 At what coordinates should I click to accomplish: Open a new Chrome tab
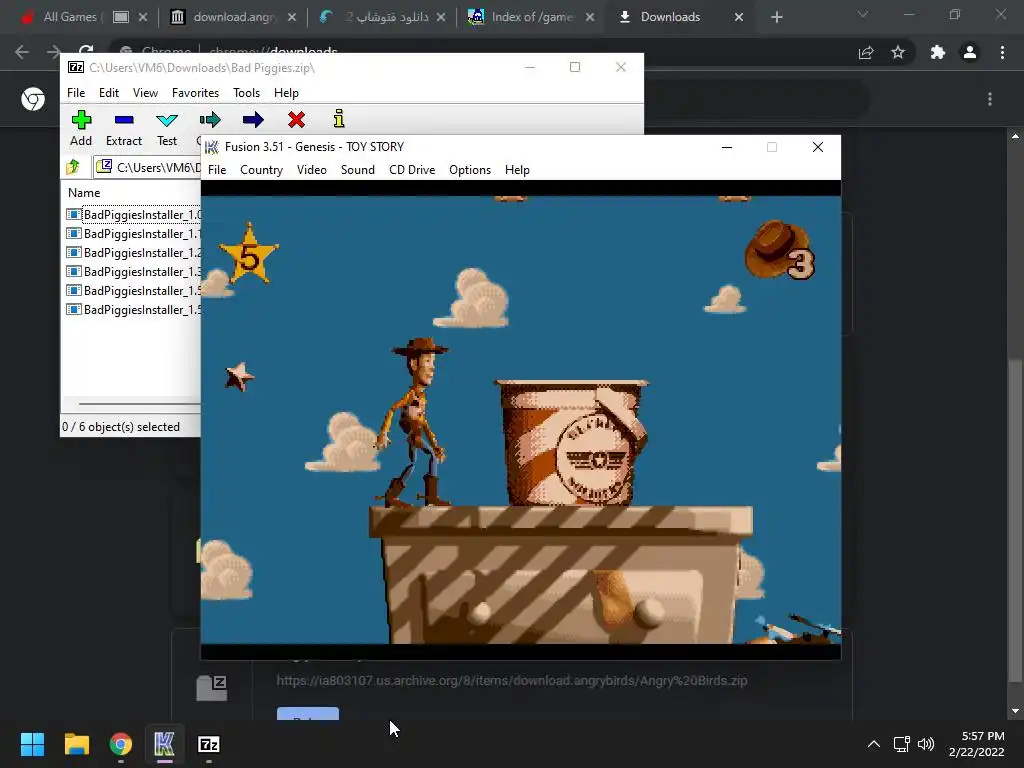coord(776,17)
